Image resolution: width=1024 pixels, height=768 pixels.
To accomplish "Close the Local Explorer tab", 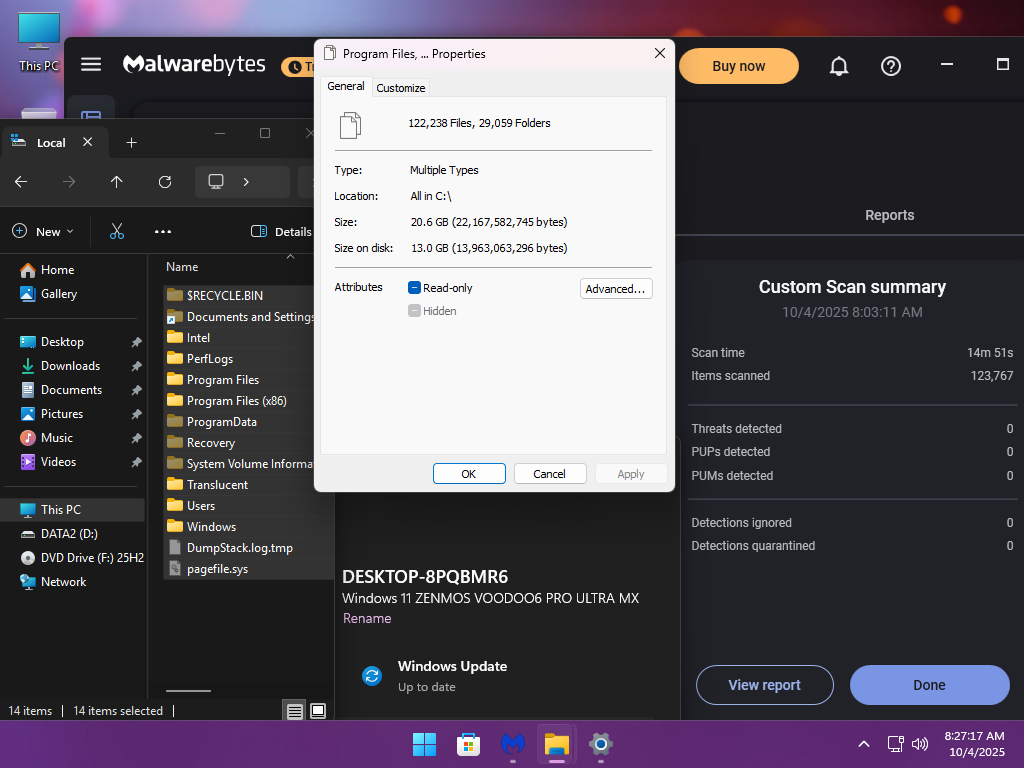I will click(88, 142).
